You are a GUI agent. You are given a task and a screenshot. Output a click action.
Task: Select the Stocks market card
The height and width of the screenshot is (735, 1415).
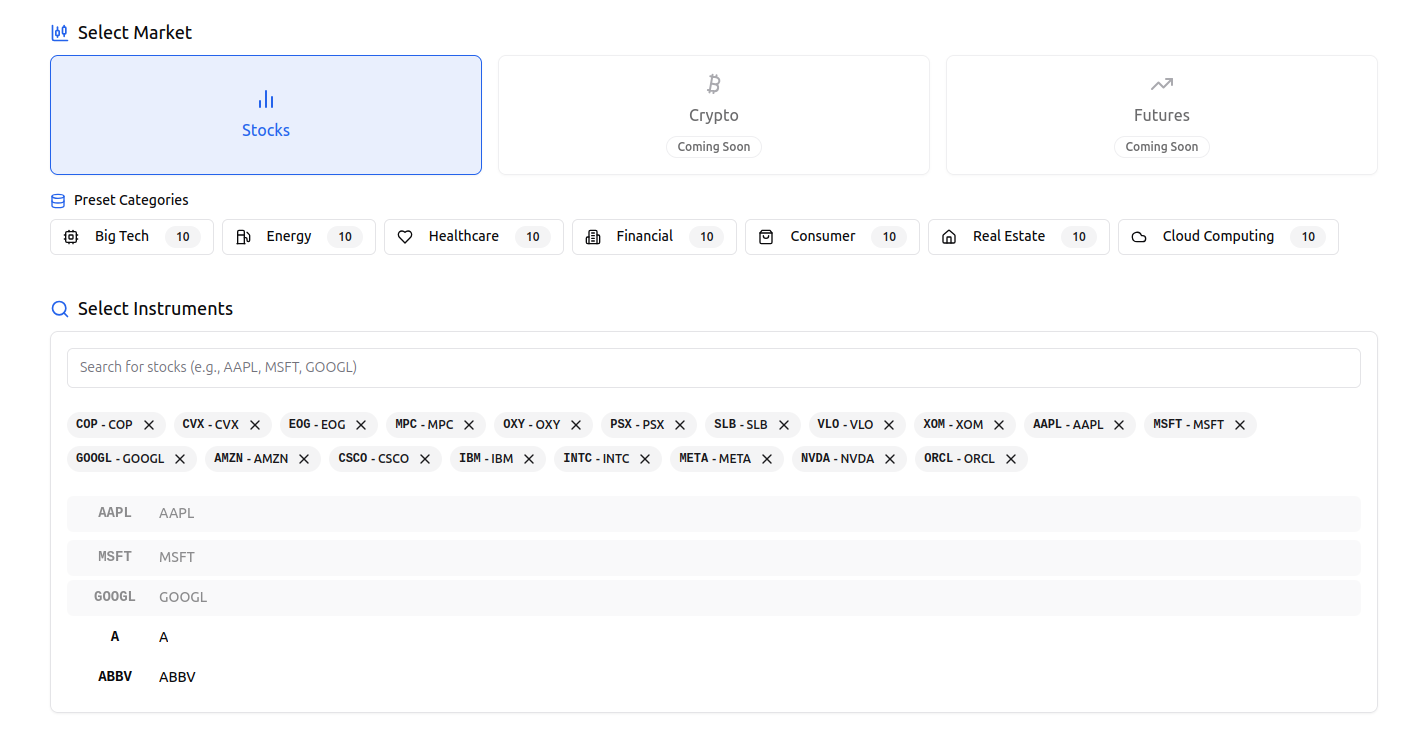point(266,115)
